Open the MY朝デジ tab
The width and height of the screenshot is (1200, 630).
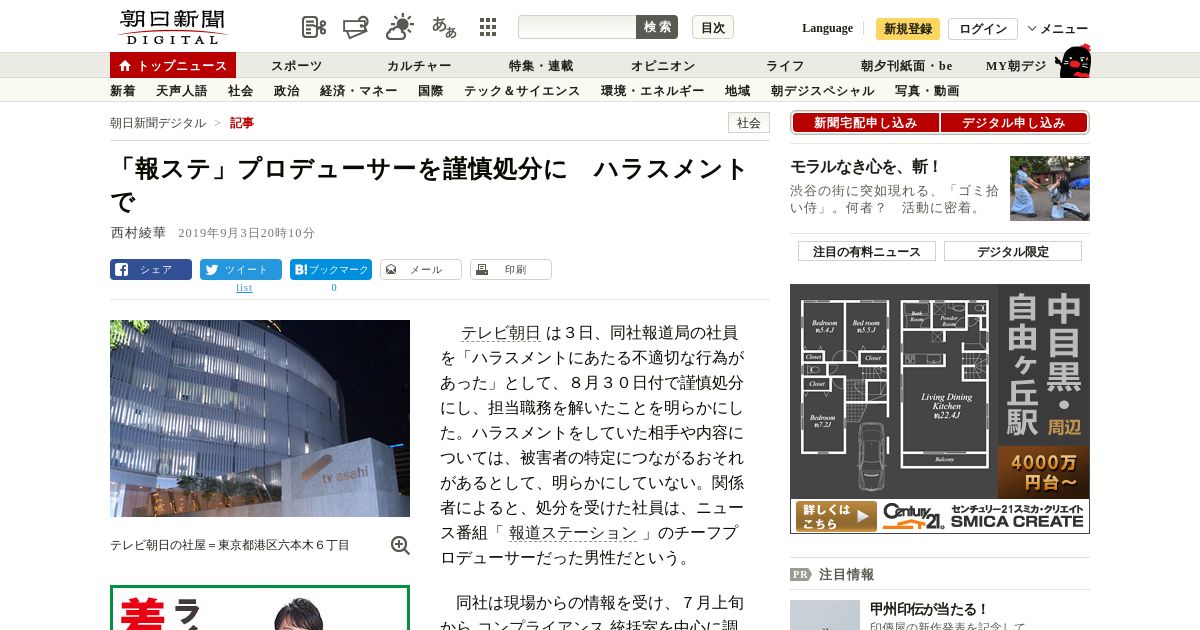pos(1016,66)
